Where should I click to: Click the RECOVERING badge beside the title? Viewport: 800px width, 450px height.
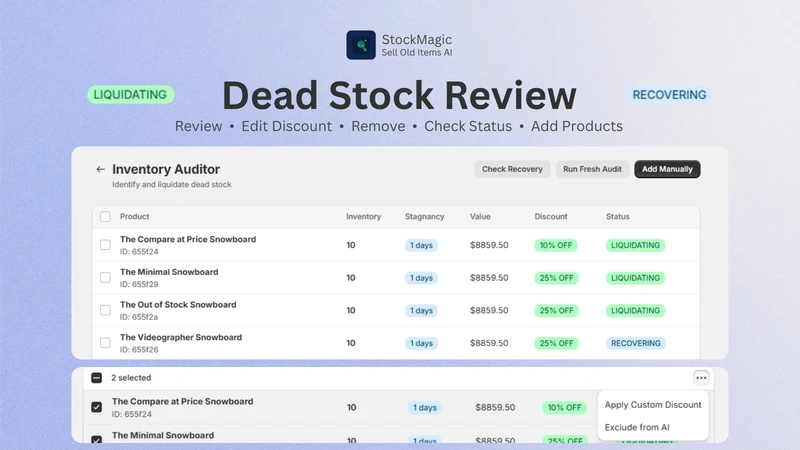coord(669,95)
